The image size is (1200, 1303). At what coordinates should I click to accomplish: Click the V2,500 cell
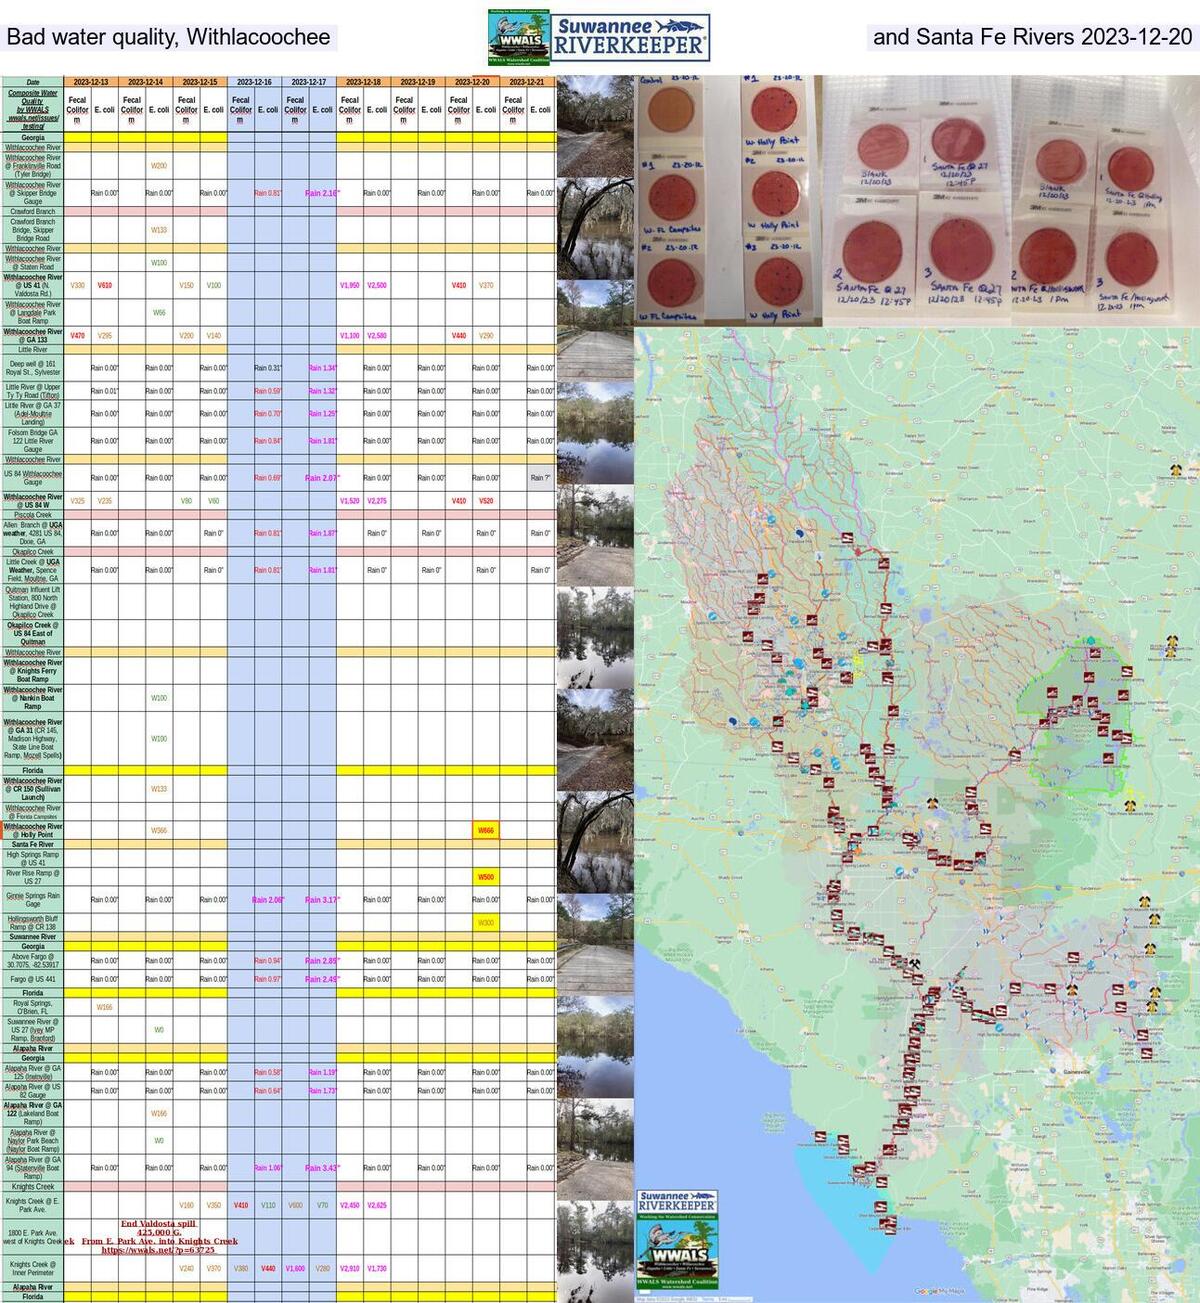[x=377, y=285]
